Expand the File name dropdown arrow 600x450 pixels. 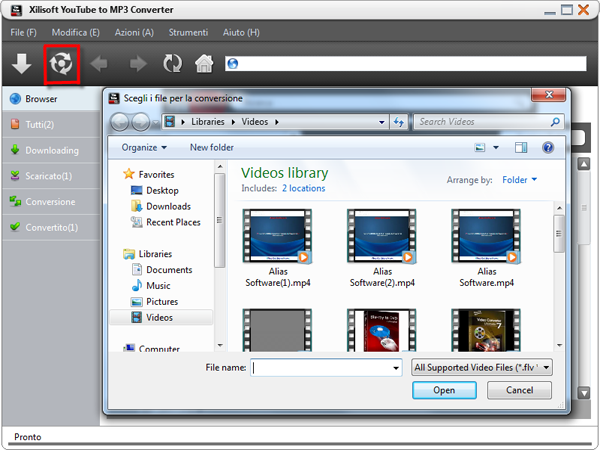[x=396, y=368]
